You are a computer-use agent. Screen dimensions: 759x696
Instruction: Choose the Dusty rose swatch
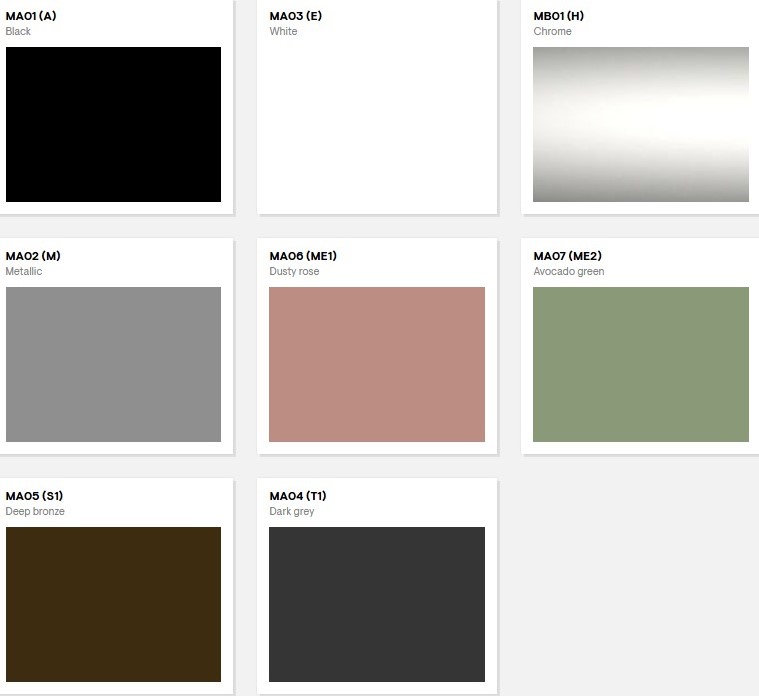[x=377, y=364]
